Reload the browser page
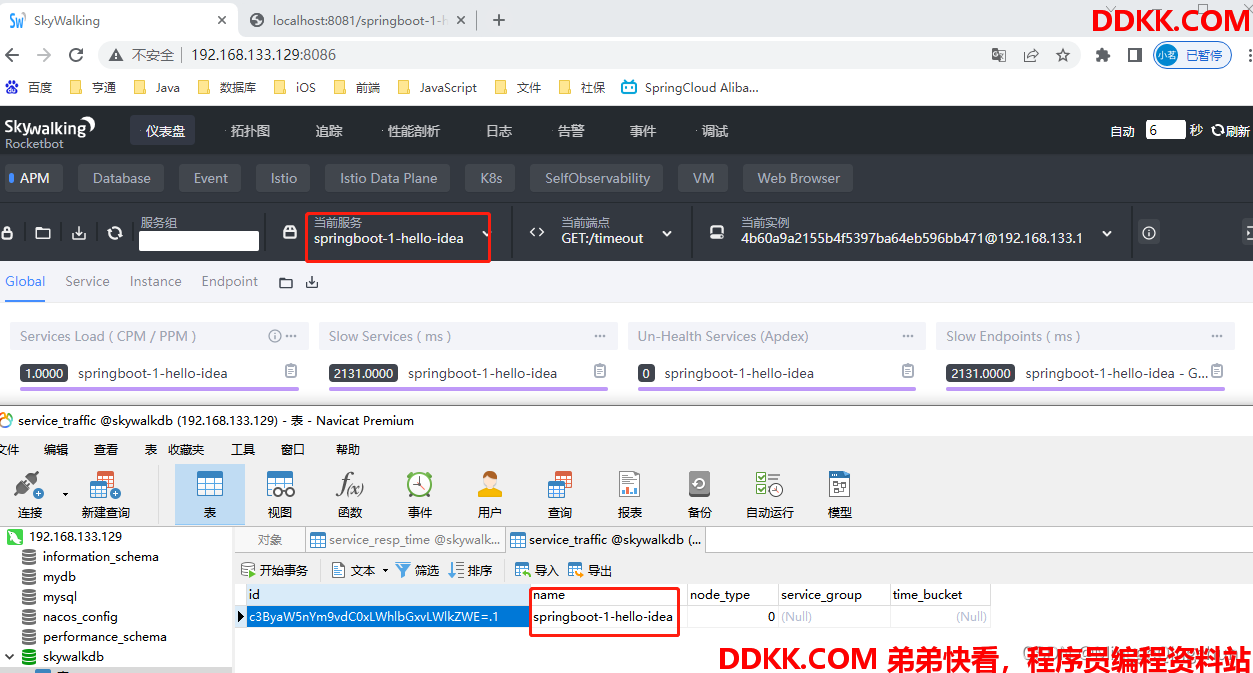Viewport: 1253px width, 673px height. 77,55
